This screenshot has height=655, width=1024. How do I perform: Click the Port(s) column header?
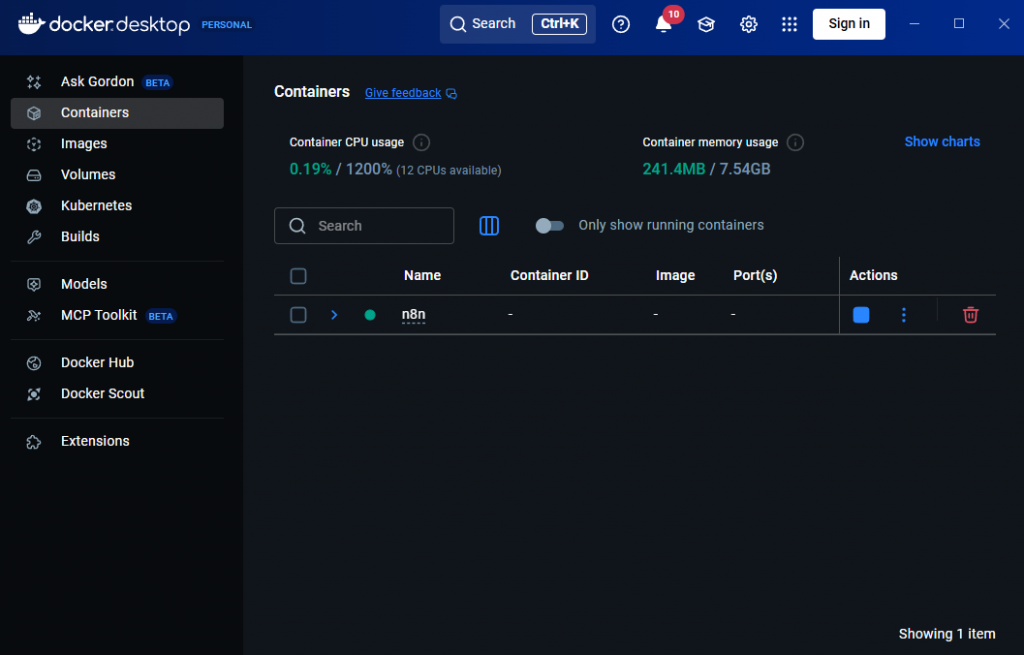coord(755,276)
